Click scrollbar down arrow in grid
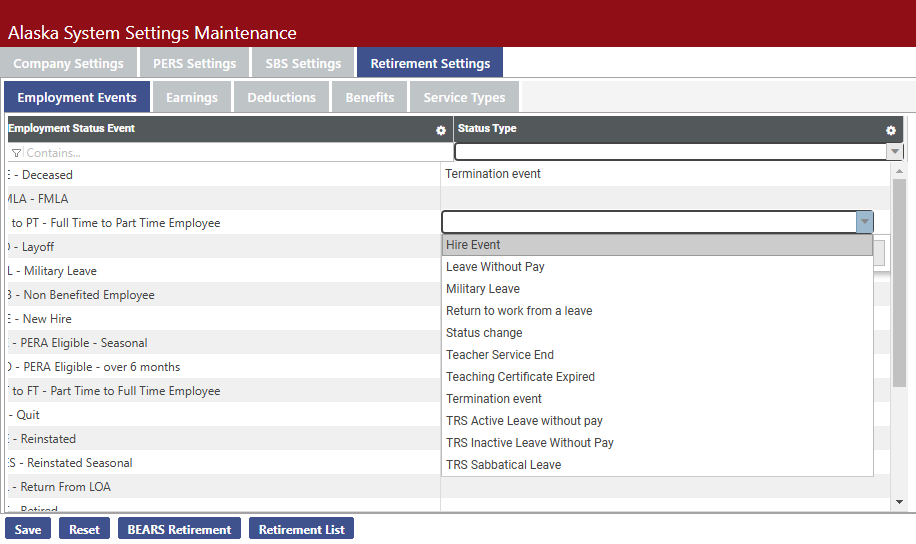The height and width of the screenshot is (544, 916). pyautogui.click(x=899, y=502)
